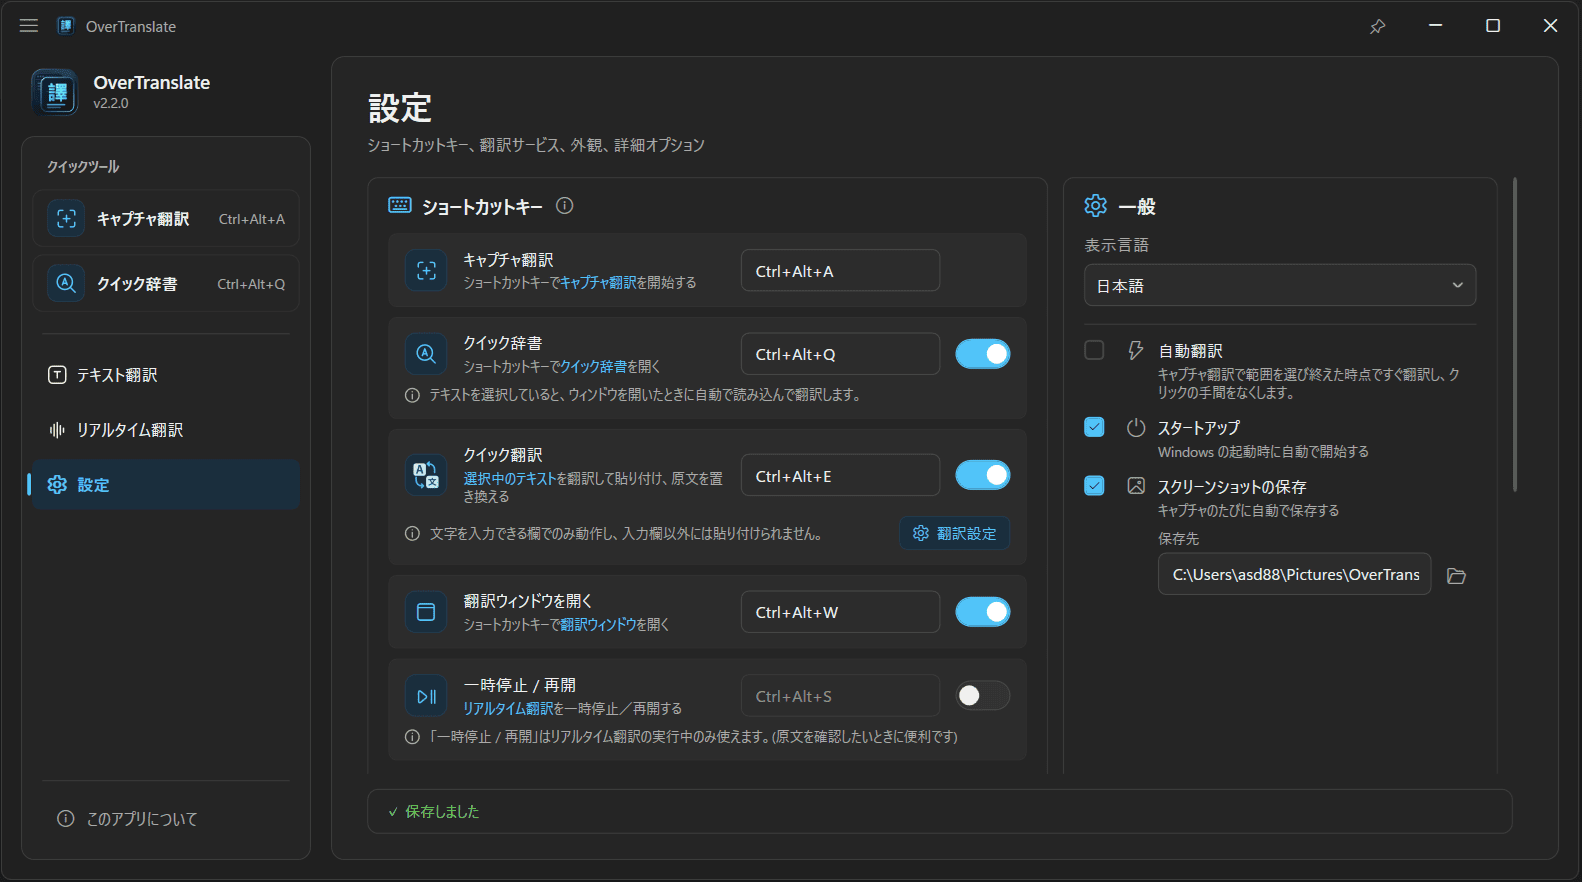Click the Ctrl+Alt+A shortcut field
The image size is (1582, 882).
(840, 271)
